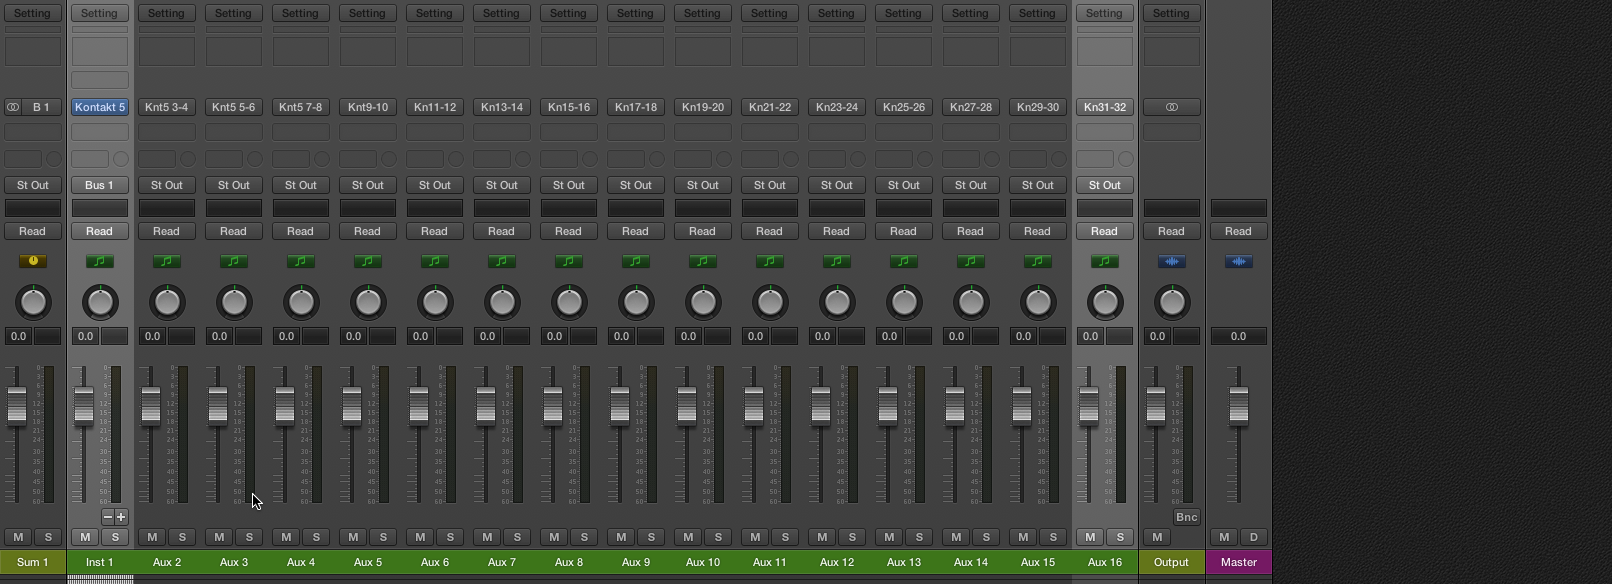Click the pan knob on Aux 6
The image size is (1612, 584).
(435, 302)
